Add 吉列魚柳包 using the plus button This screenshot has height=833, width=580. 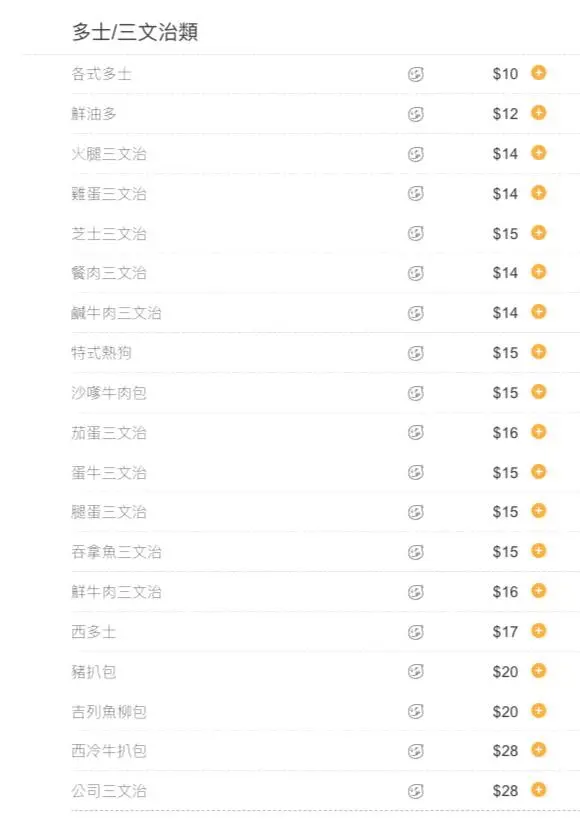coord(539,710)
